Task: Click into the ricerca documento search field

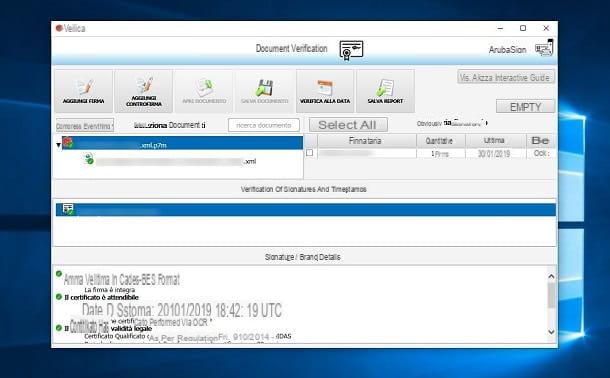Action: [x=264, y=125]
